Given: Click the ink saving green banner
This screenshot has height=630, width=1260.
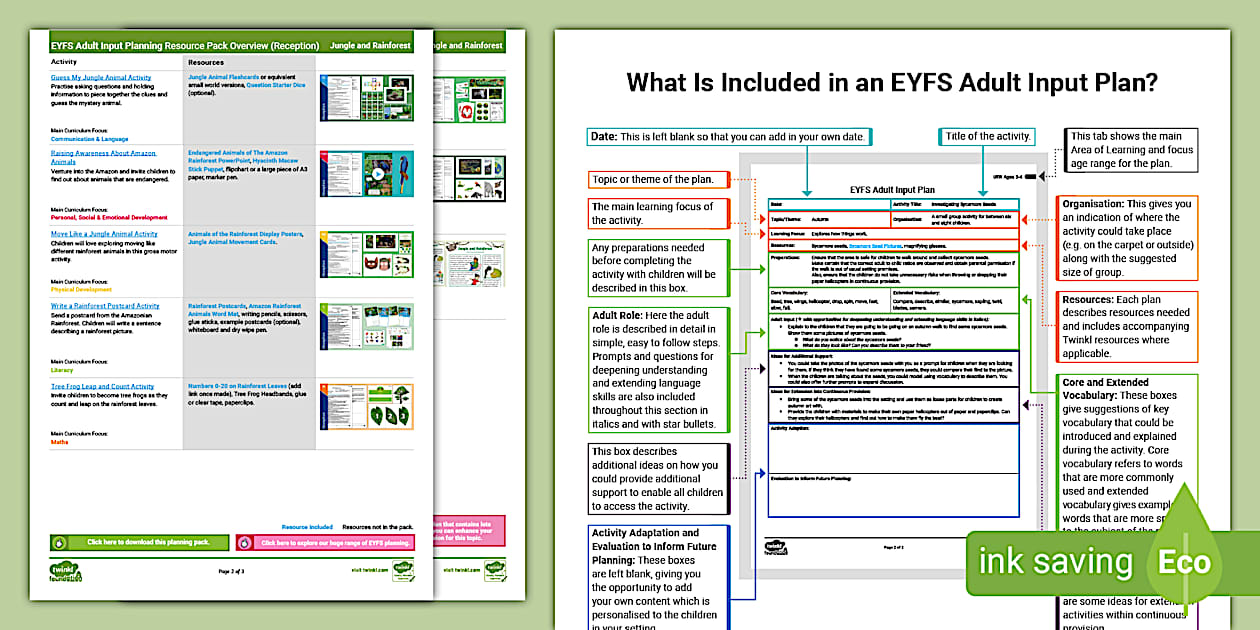Looking at the screenshot, I should pos(1055,562).
